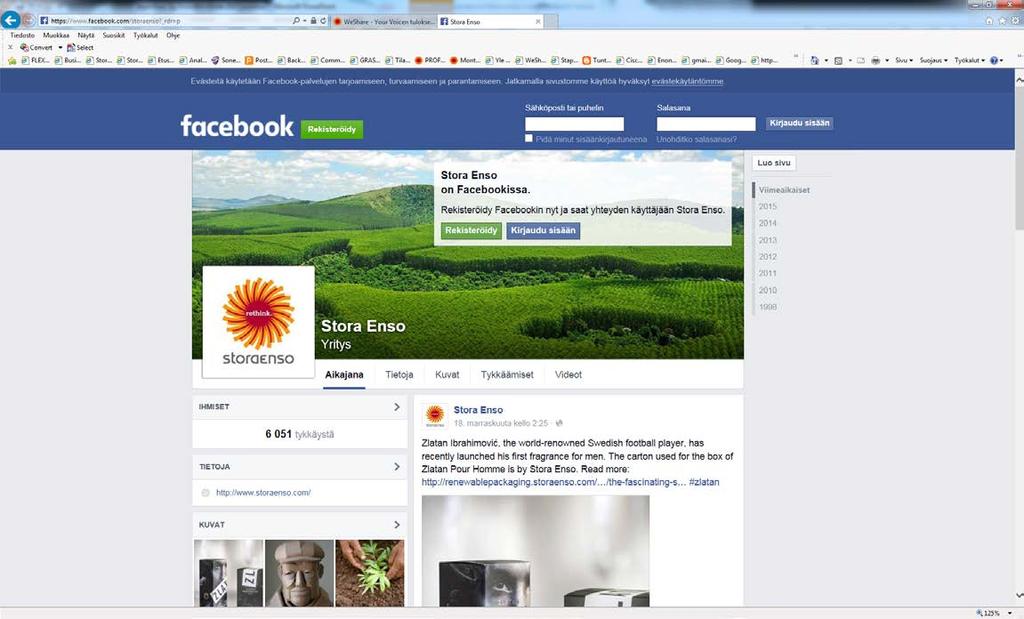
Task: Switch to the WeShare browser tab
Action: pos(383,22)
